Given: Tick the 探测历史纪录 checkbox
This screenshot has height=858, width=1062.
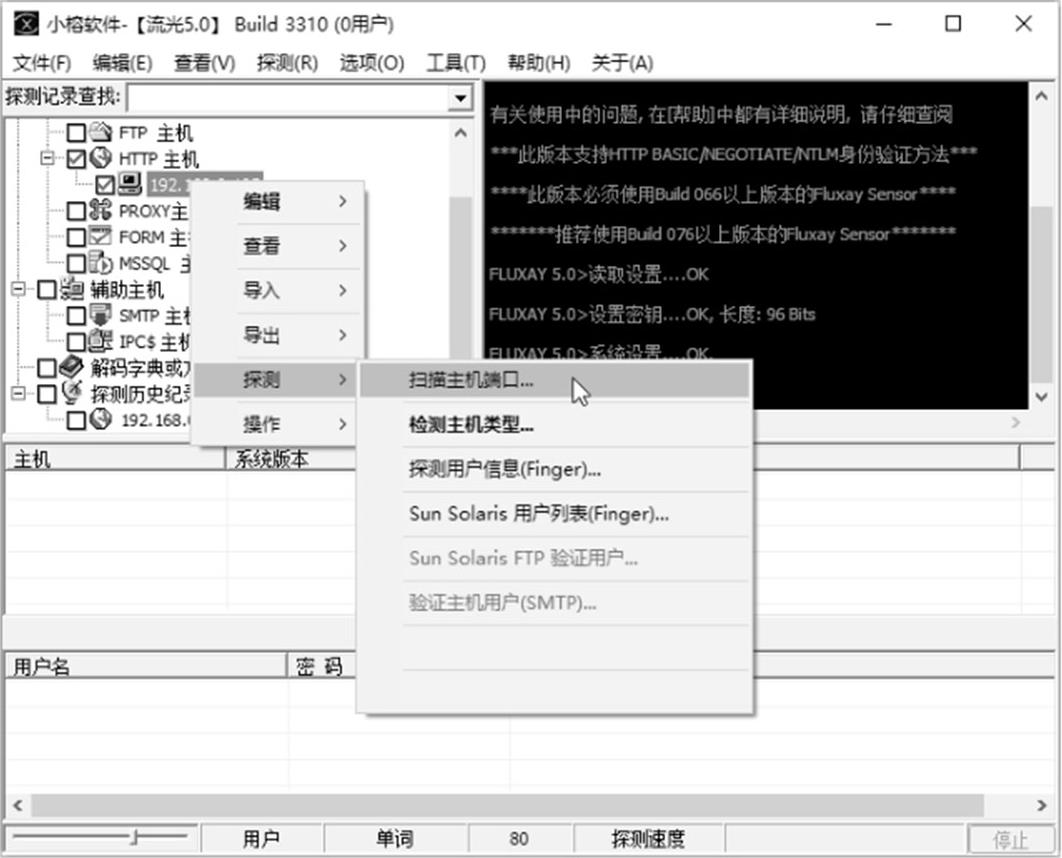Looking at the screenshot, I should point(47,394).
